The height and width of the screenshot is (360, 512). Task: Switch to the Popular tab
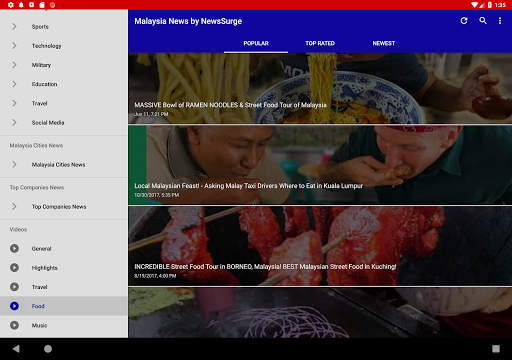(256, 43)
